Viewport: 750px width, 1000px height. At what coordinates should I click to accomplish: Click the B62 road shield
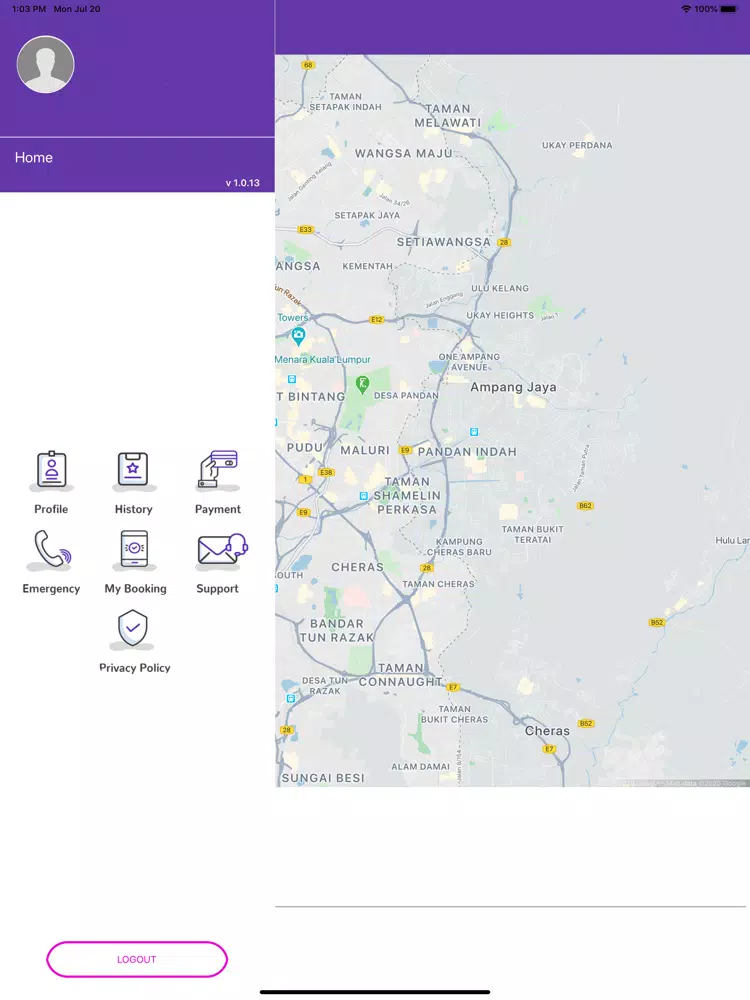(585, 506)
